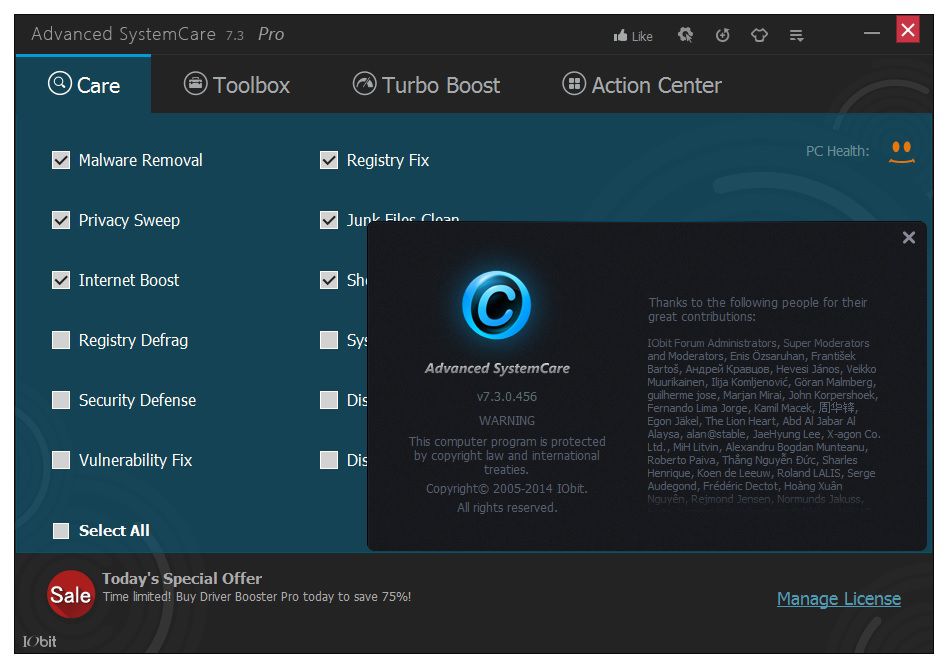The image size is (947, 667).
Task: Enable the Registry Defrag checkbox
Action: pos(61,340)
